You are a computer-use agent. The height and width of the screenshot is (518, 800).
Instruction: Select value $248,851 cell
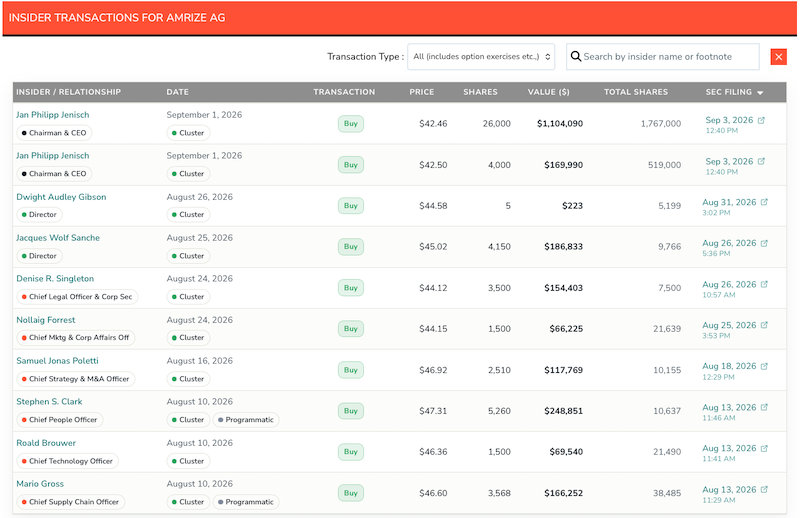(563, 411)
